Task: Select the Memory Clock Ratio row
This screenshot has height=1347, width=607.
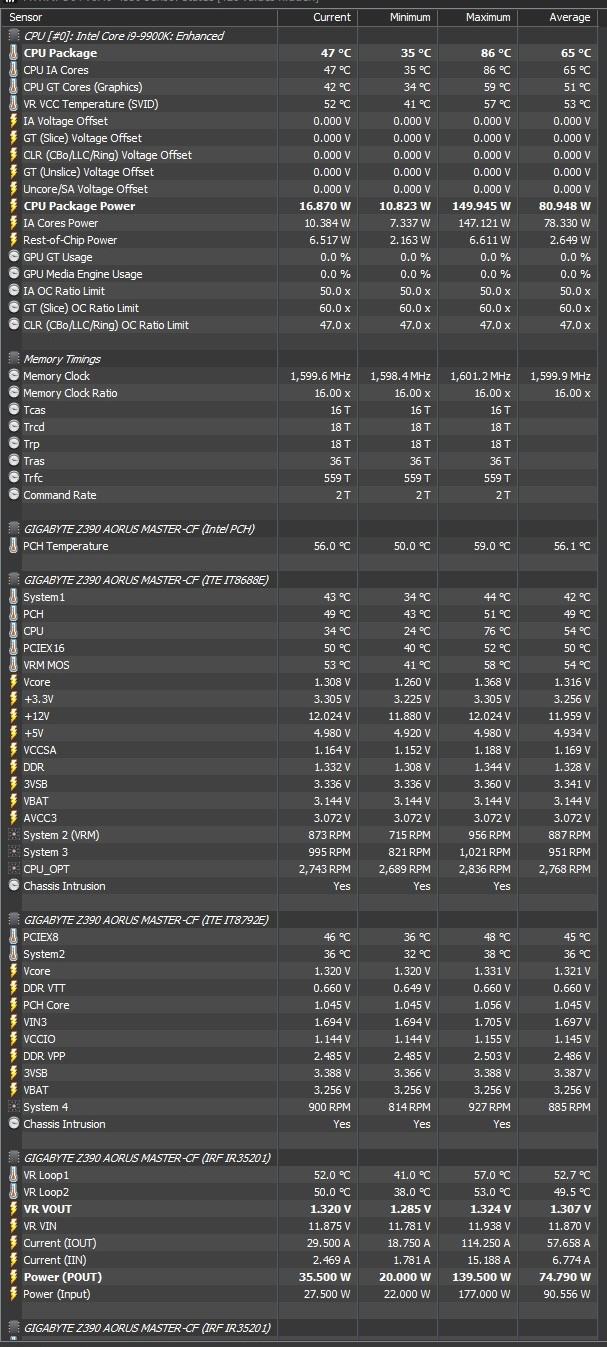Action: click(299, 393)
